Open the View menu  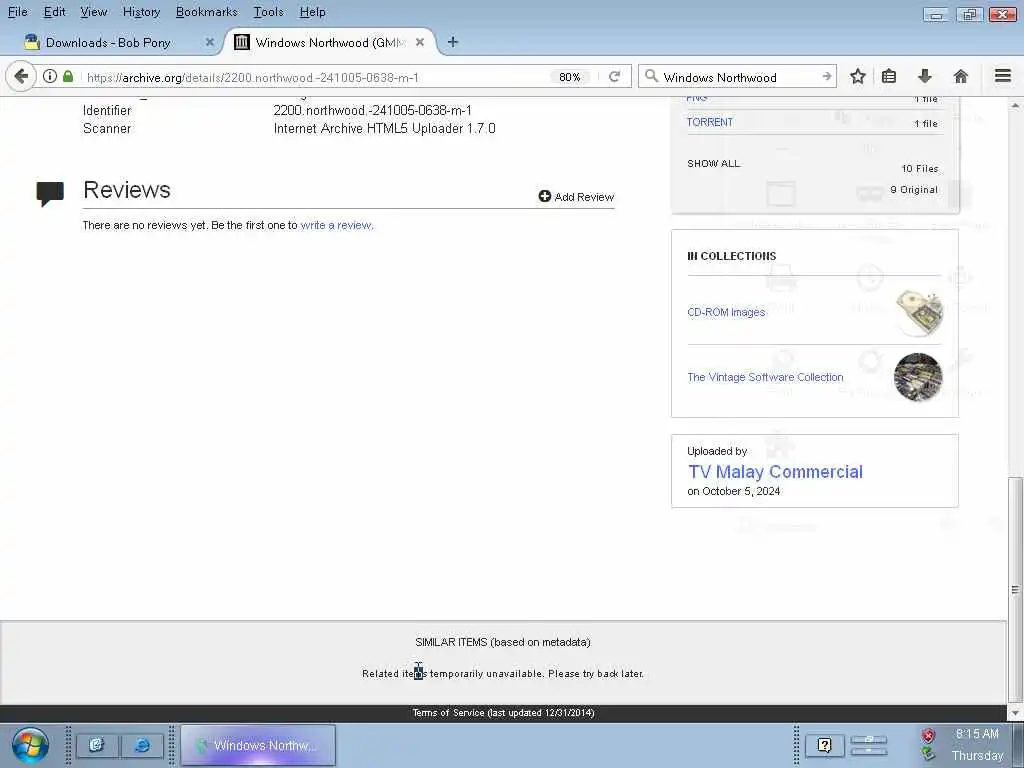[x=93, y=12]
